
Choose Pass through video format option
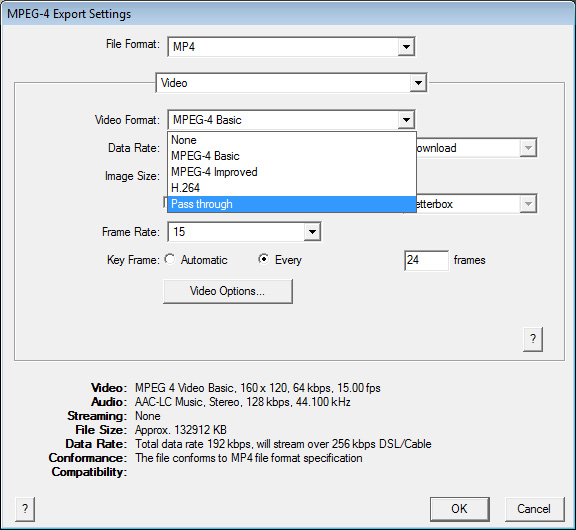pyautogui.click(x=292, y=204)
